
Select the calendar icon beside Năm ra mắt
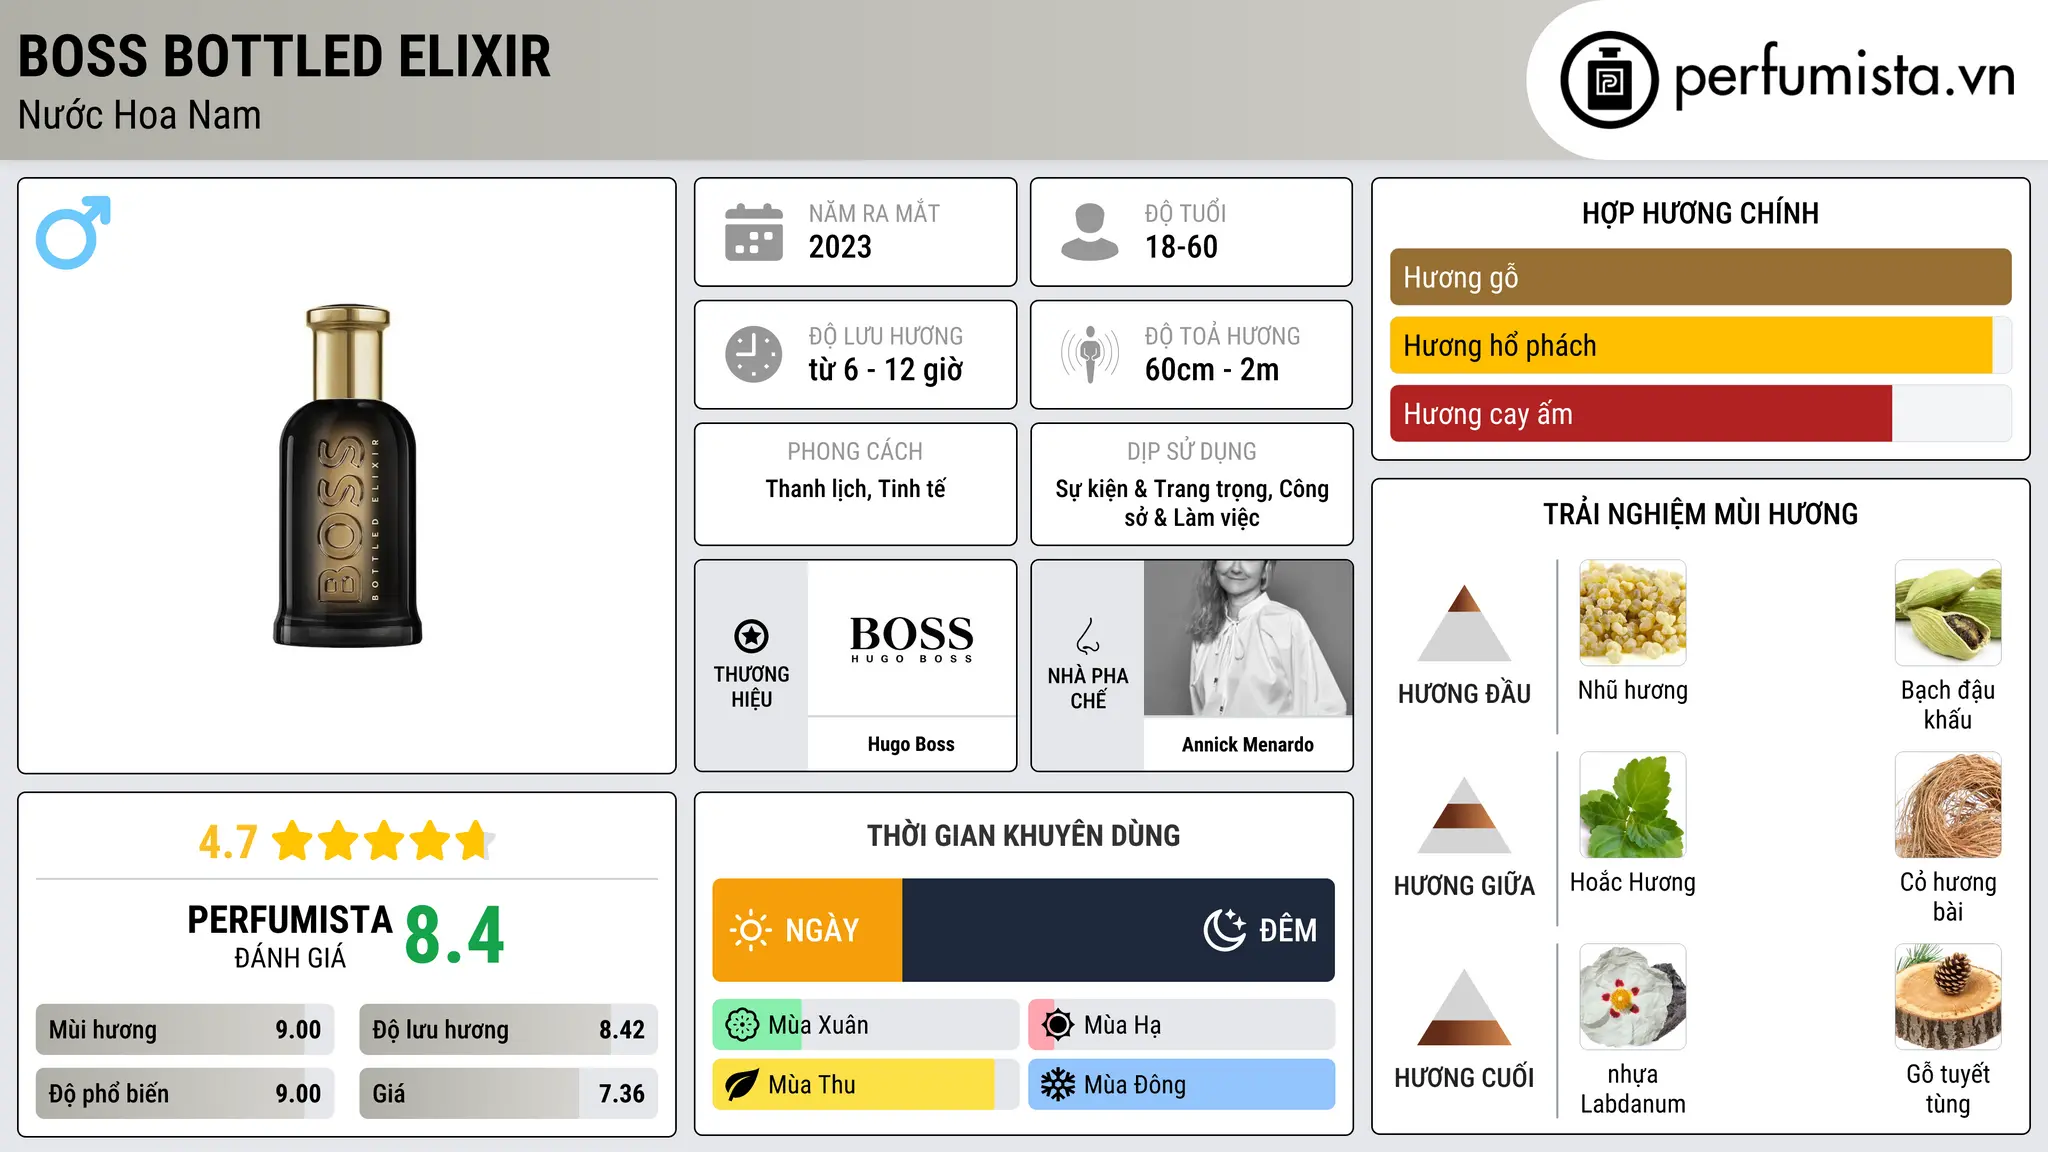(x=754, y=232)
